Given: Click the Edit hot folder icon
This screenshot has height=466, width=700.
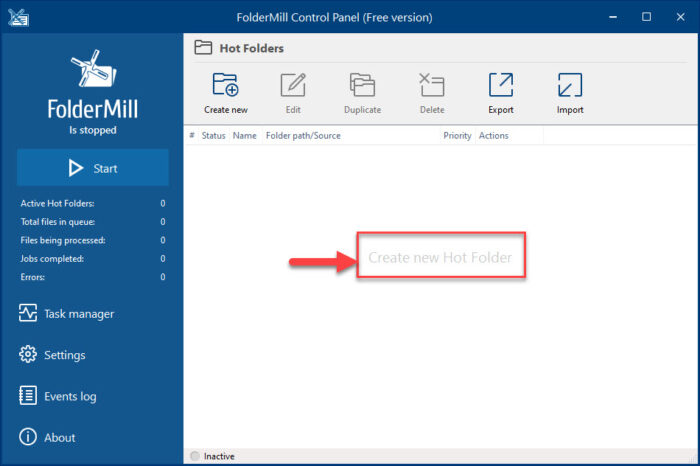Looking at the screenshot, I should (x=293, y=85).
